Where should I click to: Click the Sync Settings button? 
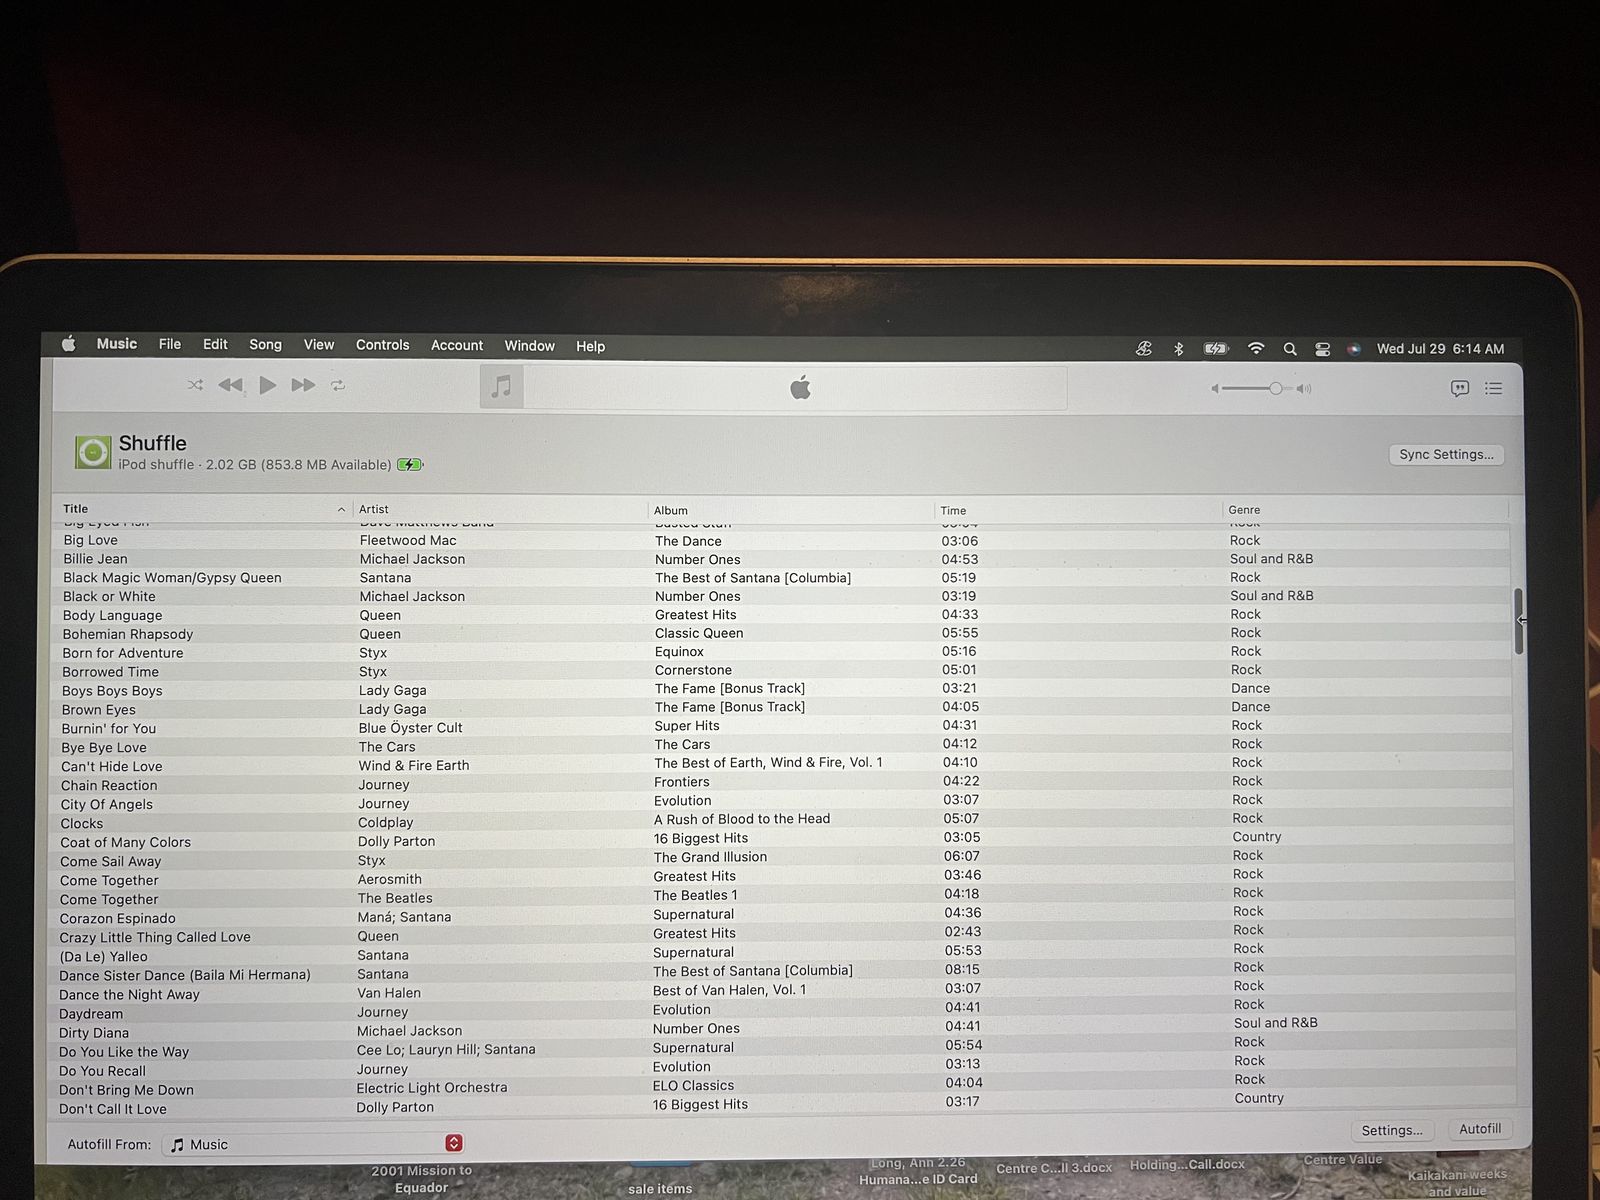[1446, 454]
